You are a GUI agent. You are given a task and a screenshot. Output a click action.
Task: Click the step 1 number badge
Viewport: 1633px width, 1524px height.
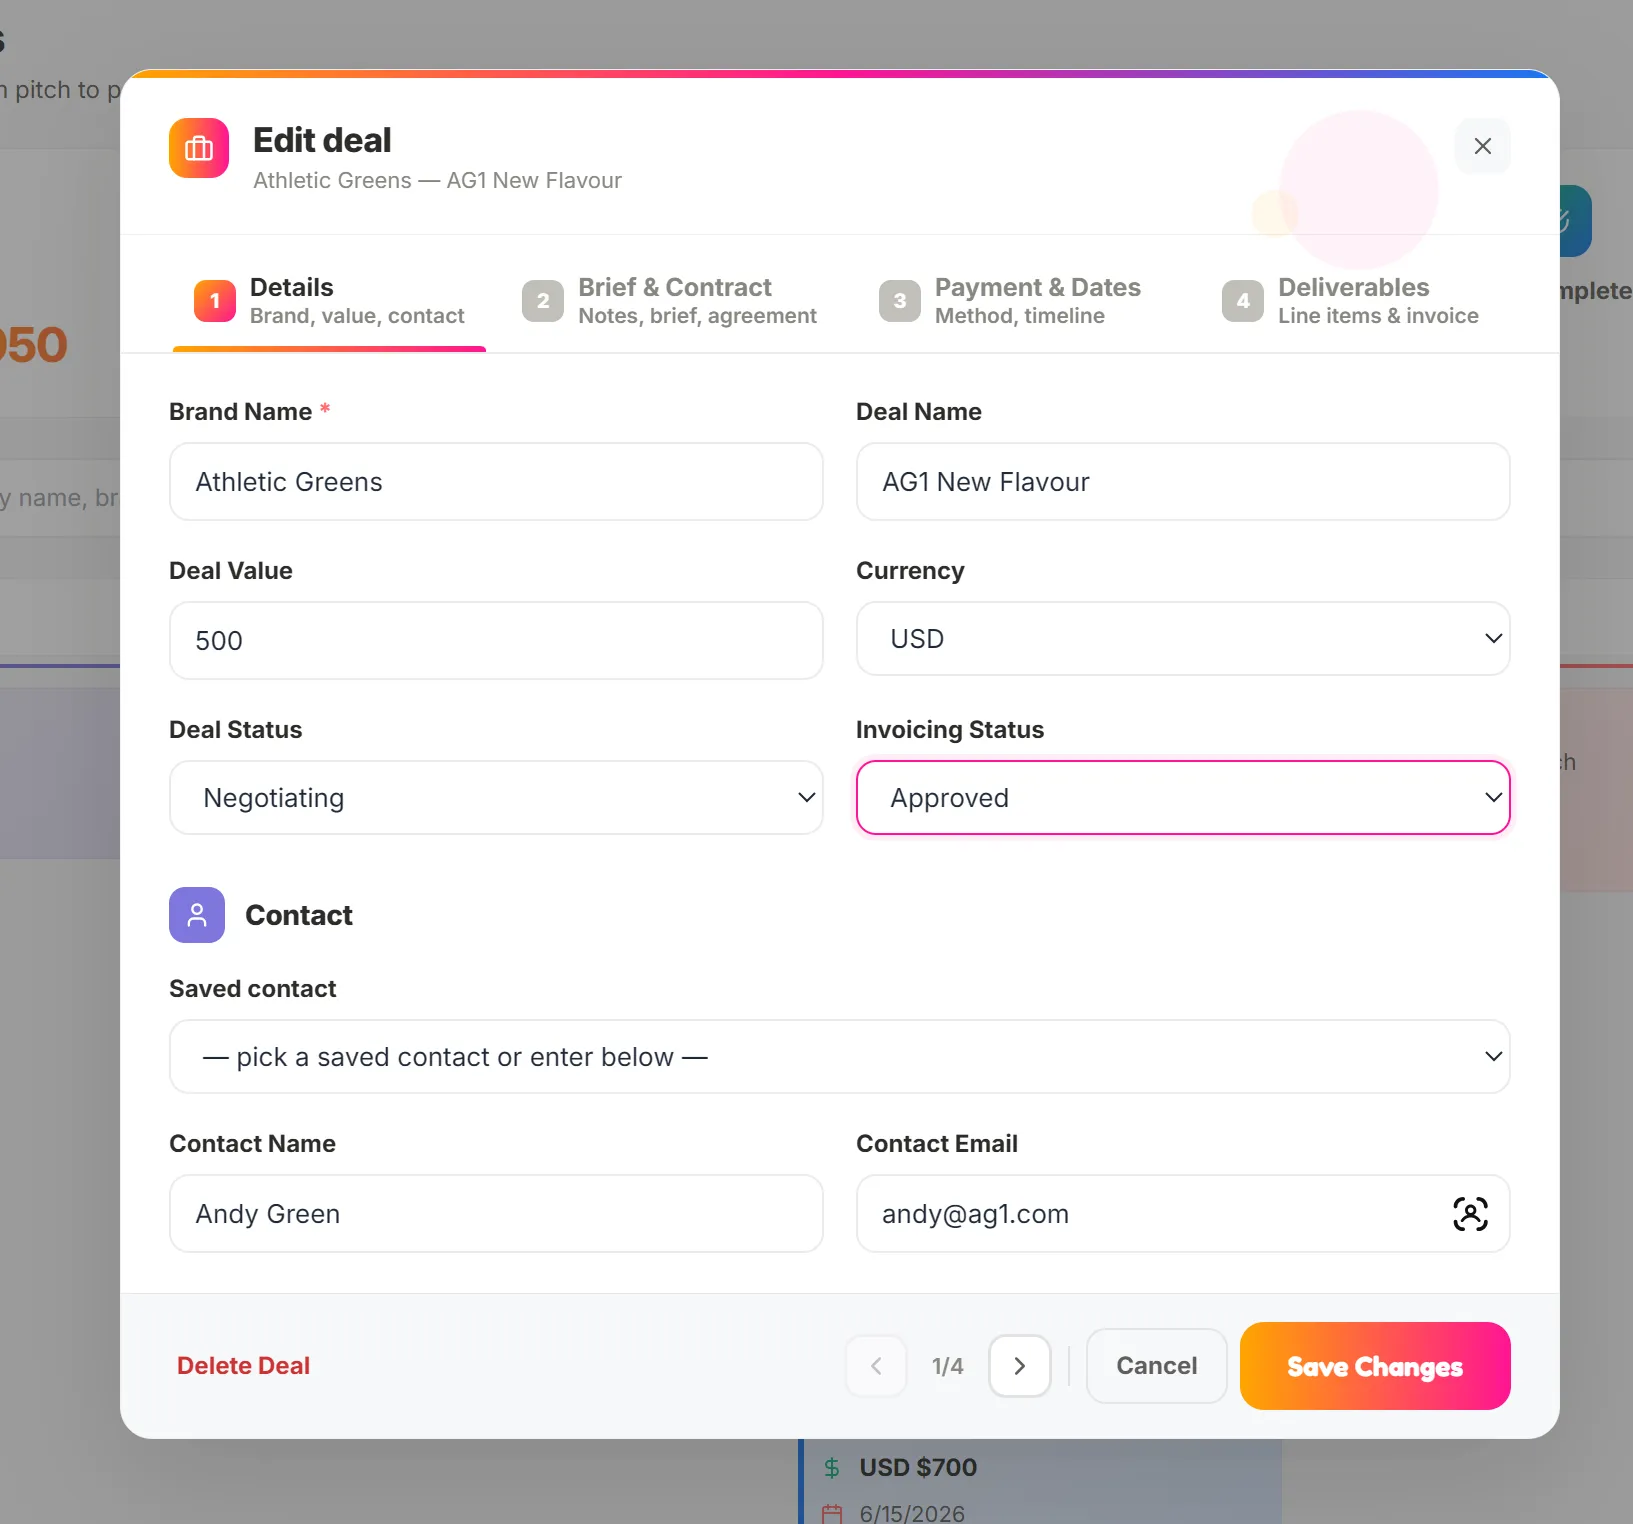(215, 301)
